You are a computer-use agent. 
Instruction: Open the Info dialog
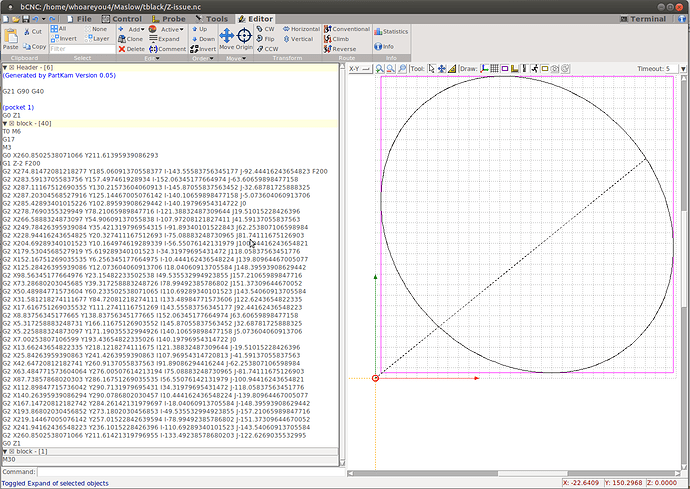pos(384,46)
